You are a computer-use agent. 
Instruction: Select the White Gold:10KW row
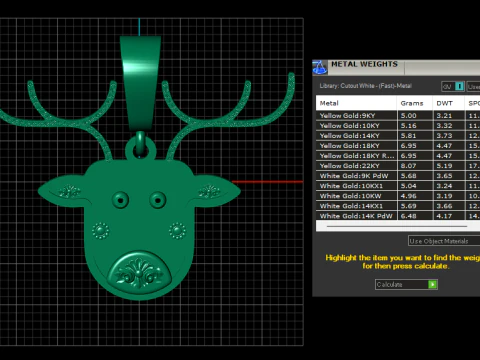pyautogui.click(x=398, y=196)
